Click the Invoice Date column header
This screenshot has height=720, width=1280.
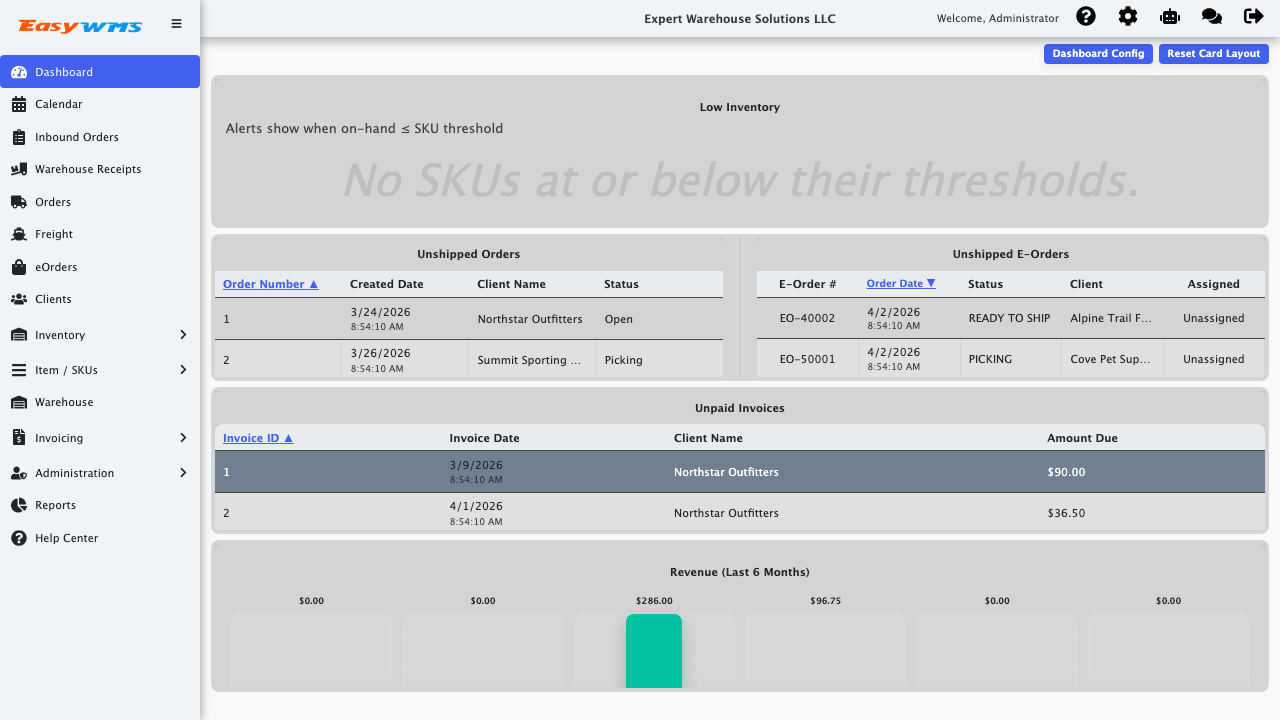click(x=484, y=438)
